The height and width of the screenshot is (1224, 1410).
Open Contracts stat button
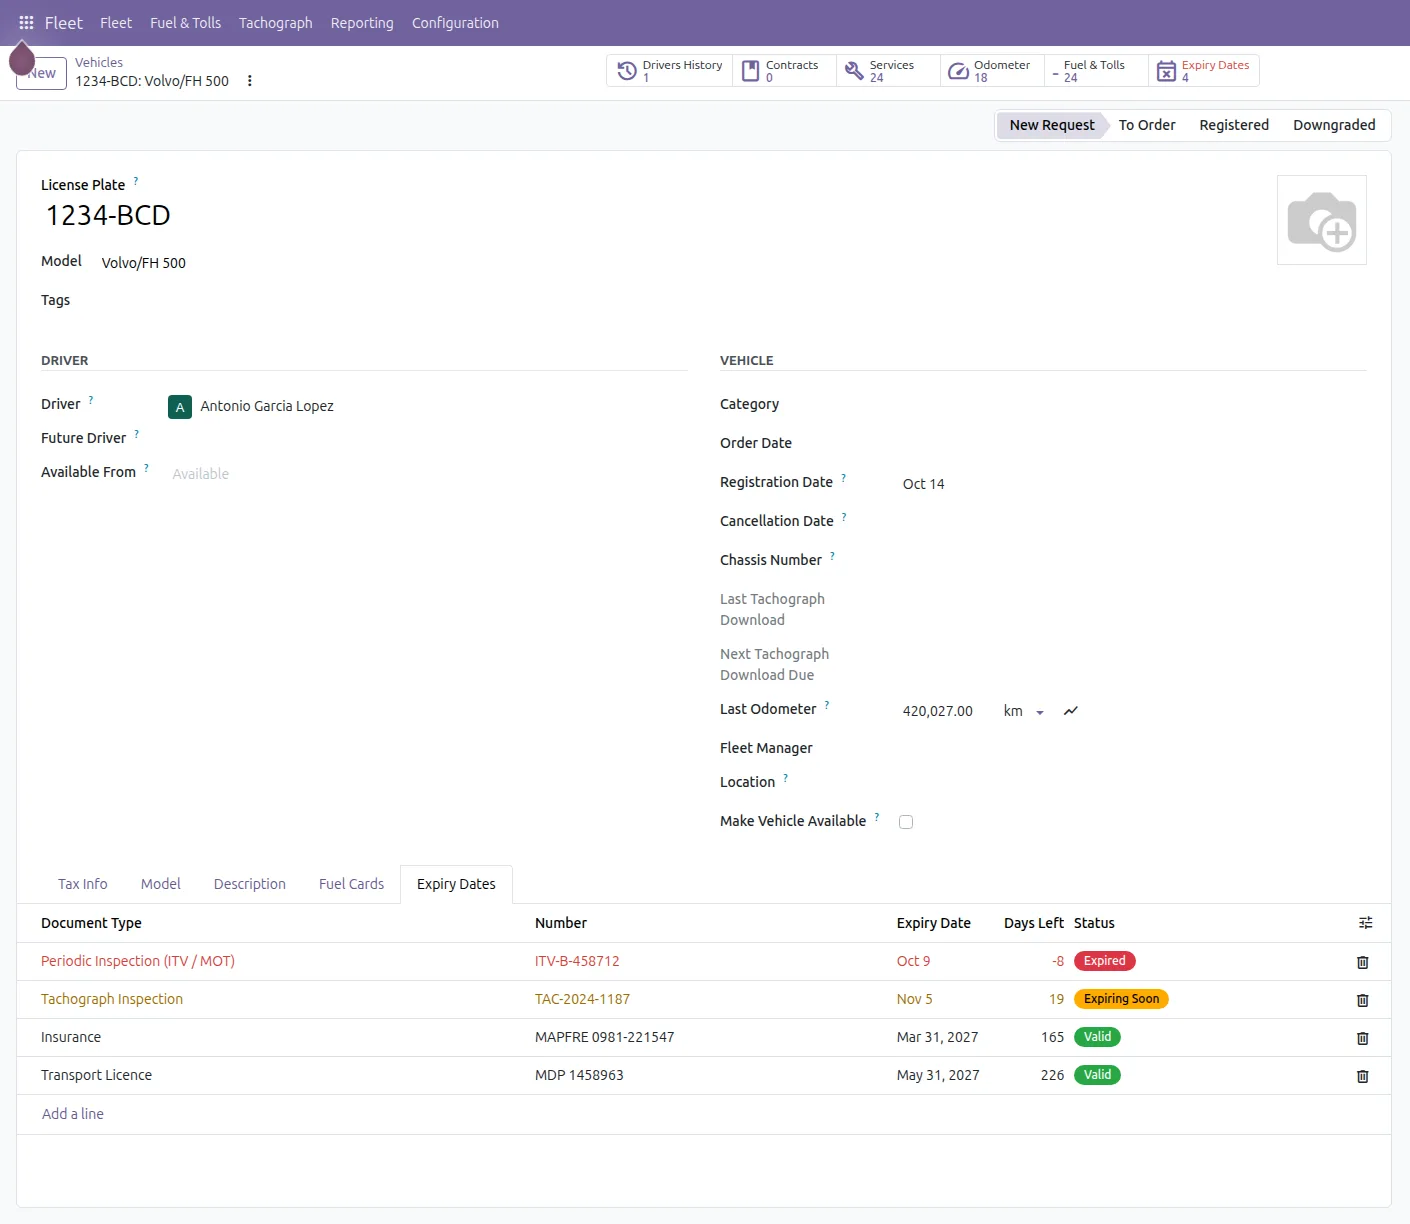click(x=785, y=71)
